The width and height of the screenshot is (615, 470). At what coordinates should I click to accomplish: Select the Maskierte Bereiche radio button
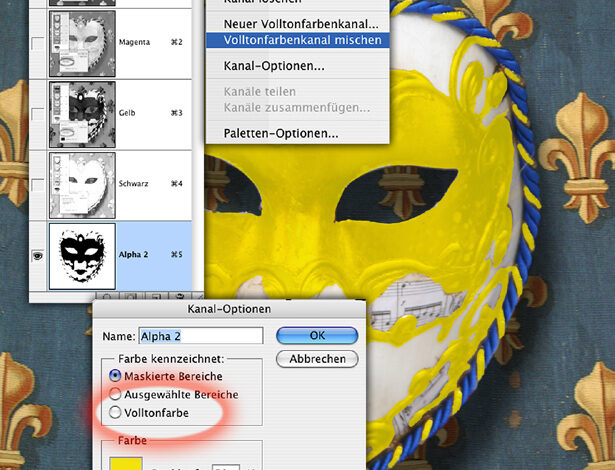pyautogui.click(x=115, y=376)
